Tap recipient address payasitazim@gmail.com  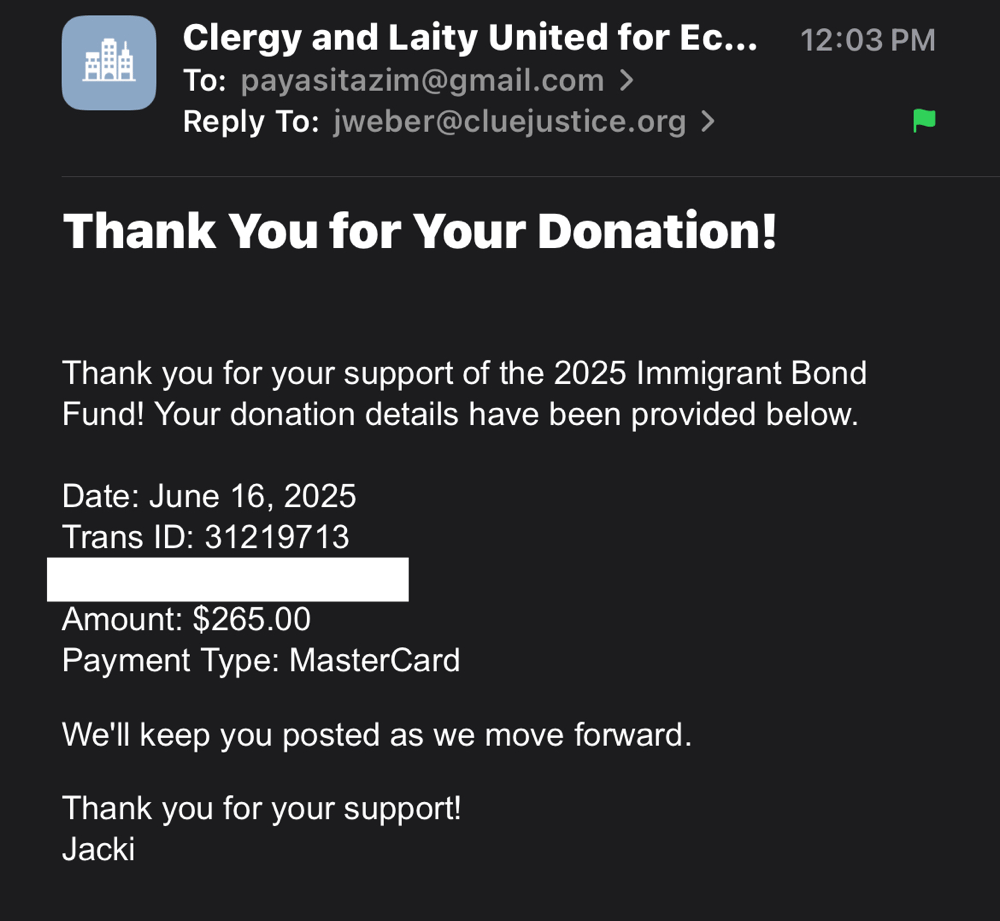click(x=422, y=80)
